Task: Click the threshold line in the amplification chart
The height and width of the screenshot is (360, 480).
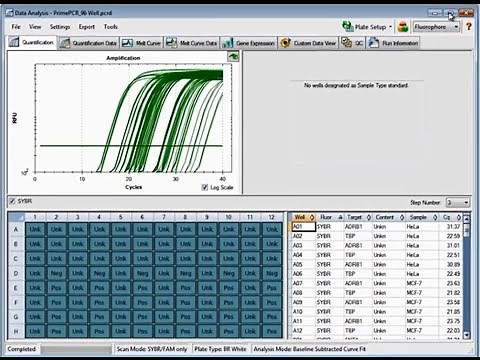Action: click(131, 146)
